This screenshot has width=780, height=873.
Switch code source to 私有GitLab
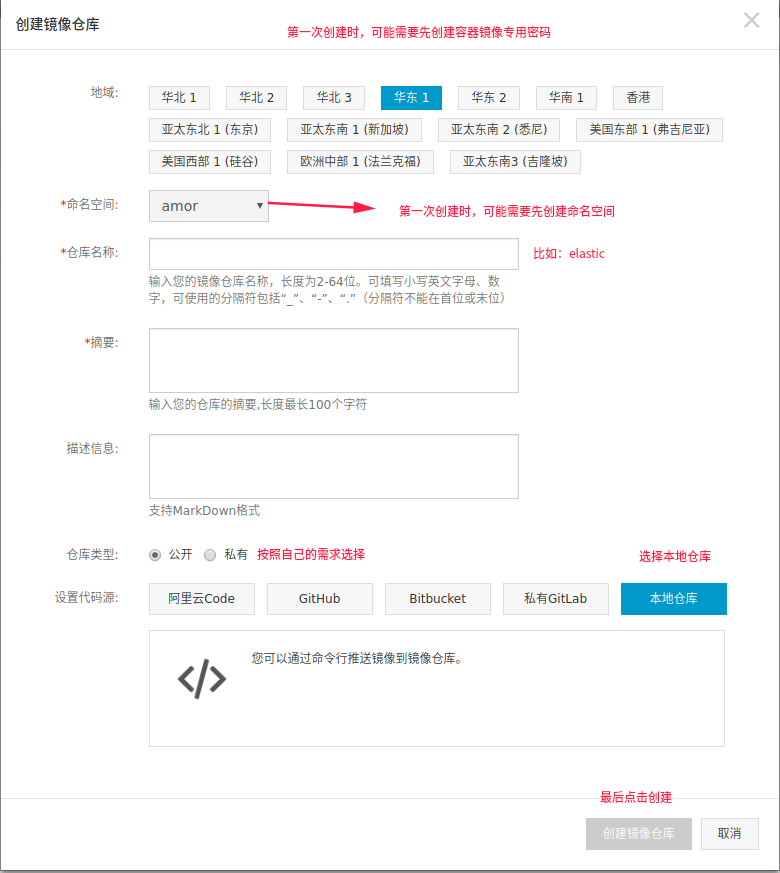(556, 599)
